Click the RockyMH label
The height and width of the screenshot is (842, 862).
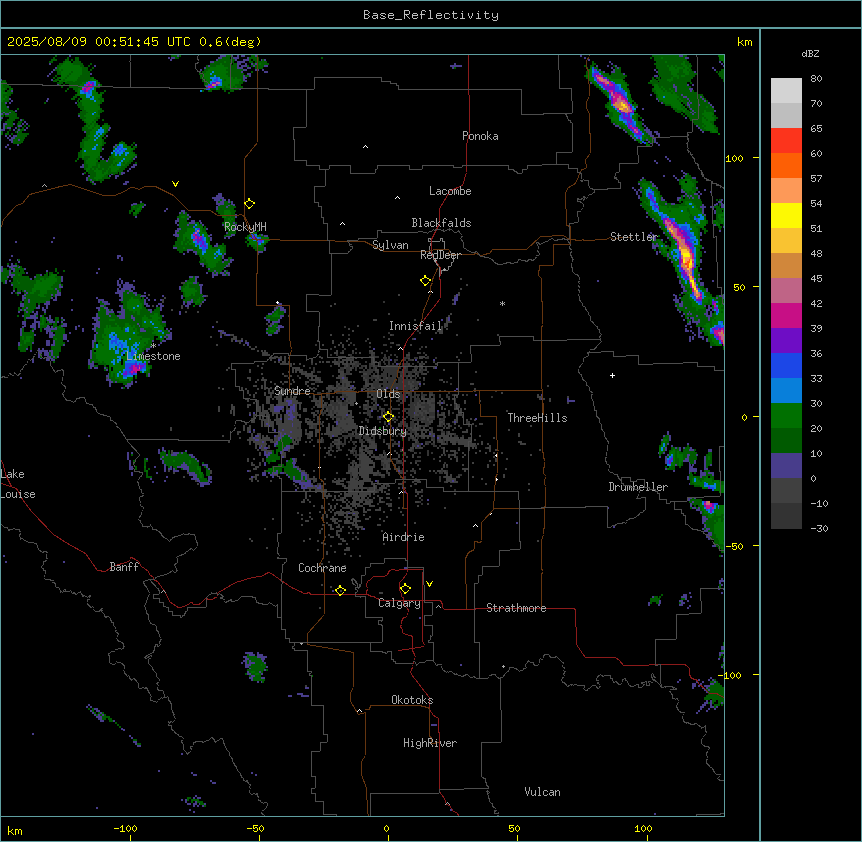point(245,227)
